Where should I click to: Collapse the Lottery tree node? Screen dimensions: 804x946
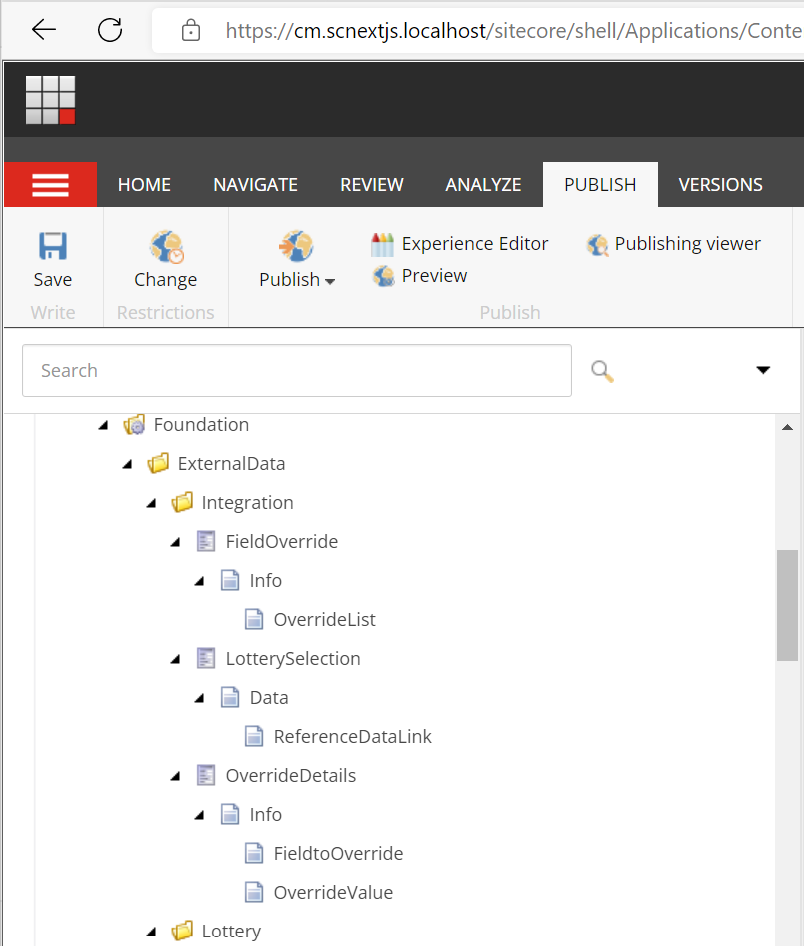(x=151, y=932)
